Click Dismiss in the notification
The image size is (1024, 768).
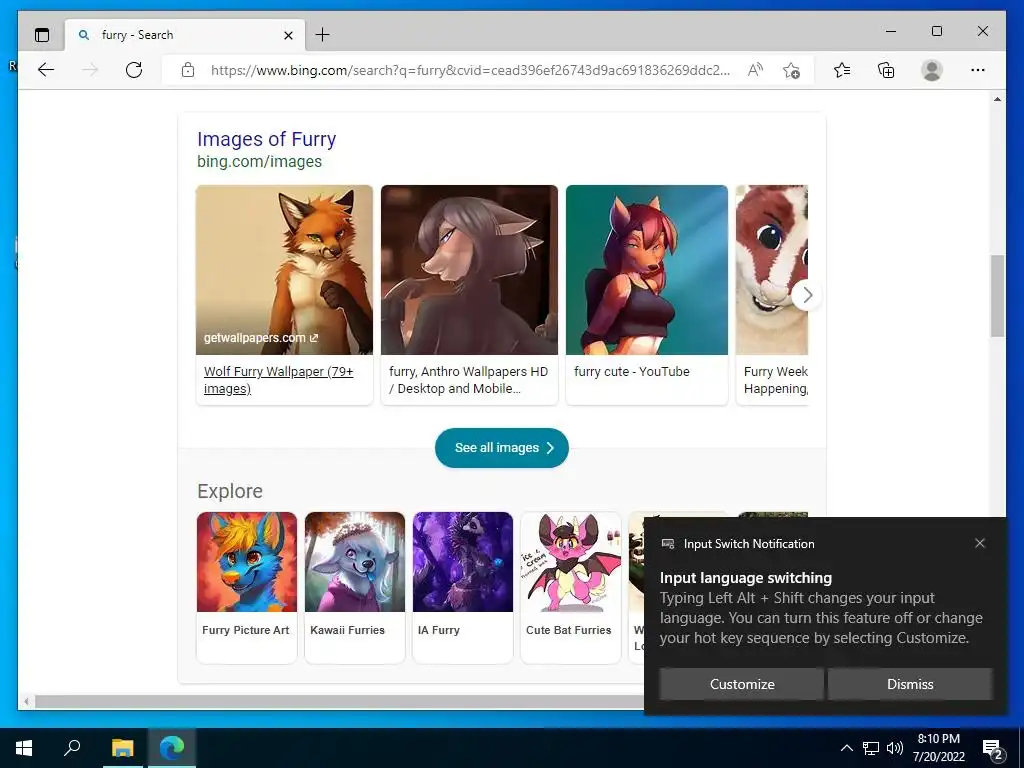pyautogui.click(x=910, y=684)
